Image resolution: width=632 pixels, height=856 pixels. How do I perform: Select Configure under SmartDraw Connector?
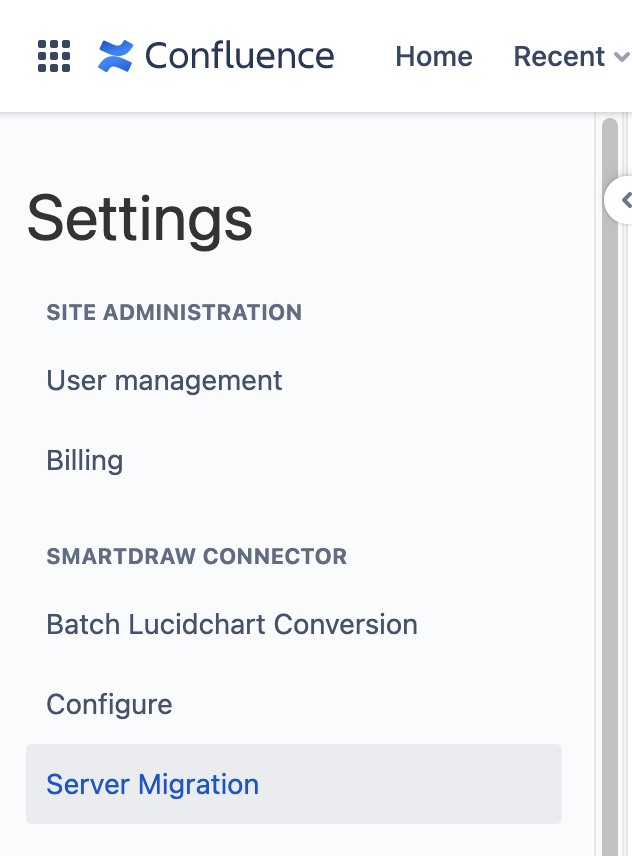click(x=109, y=704)
